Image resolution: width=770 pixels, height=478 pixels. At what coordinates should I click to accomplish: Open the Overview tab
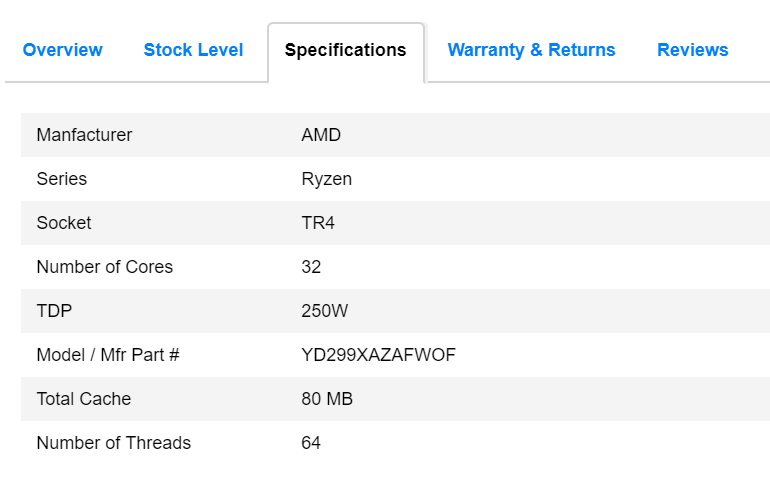coord(62,50)
